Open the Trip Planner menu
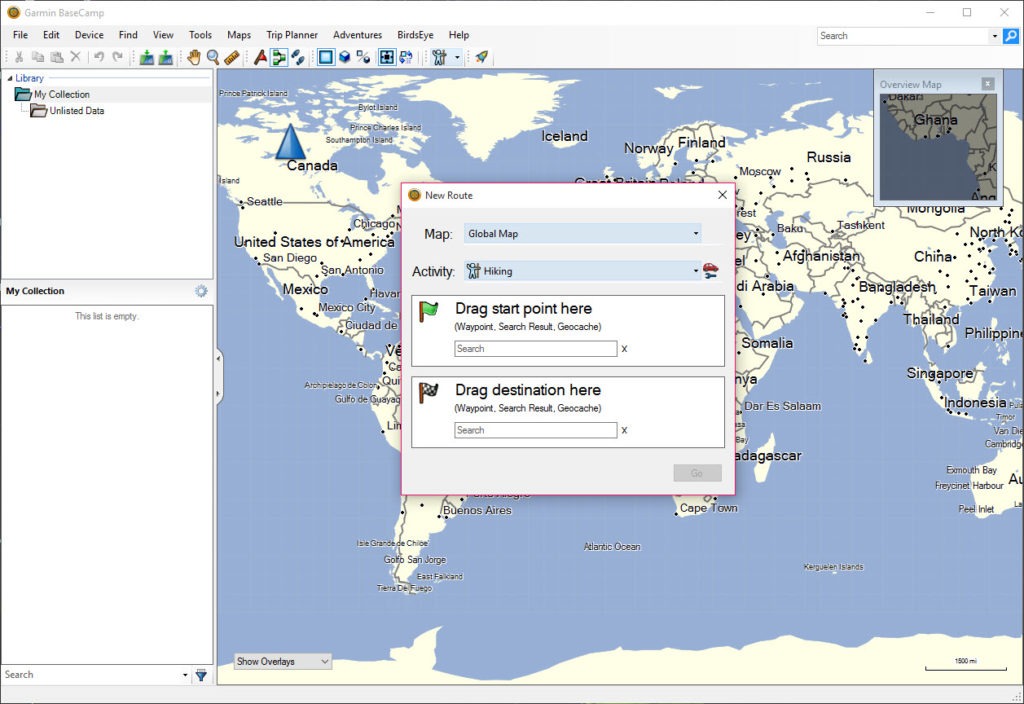The height and width of the screenshot is (704, 1024). pos(292,35)
